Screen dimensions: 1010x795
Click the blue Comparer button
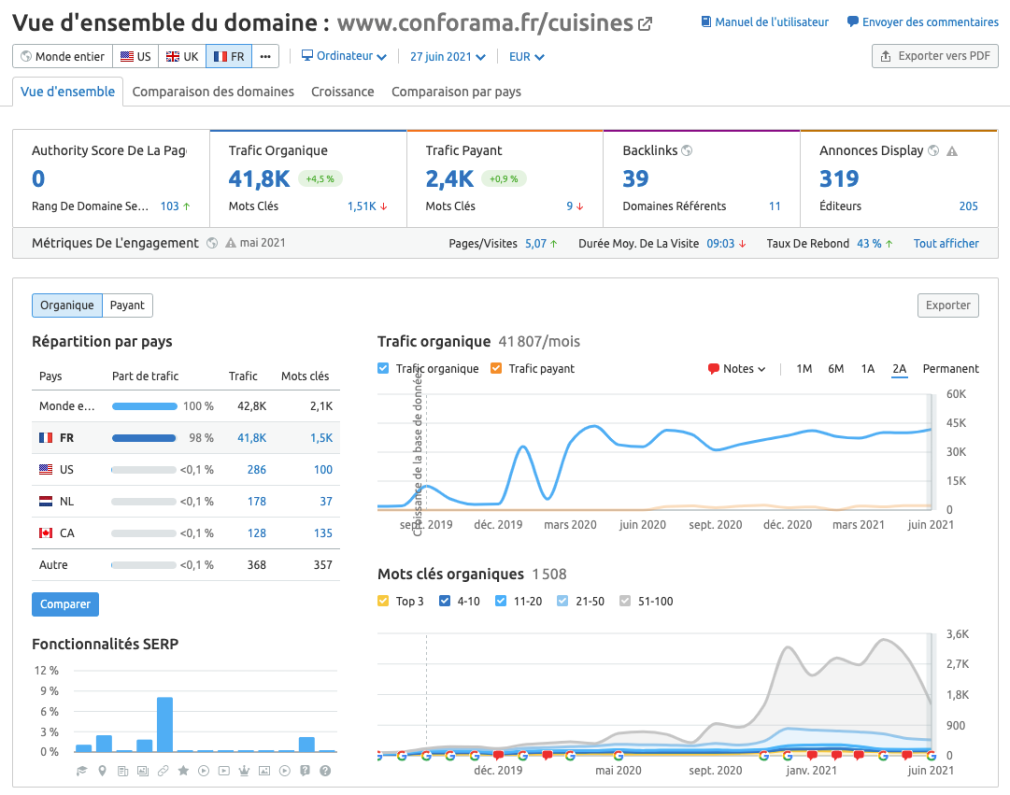coord(65,604)
